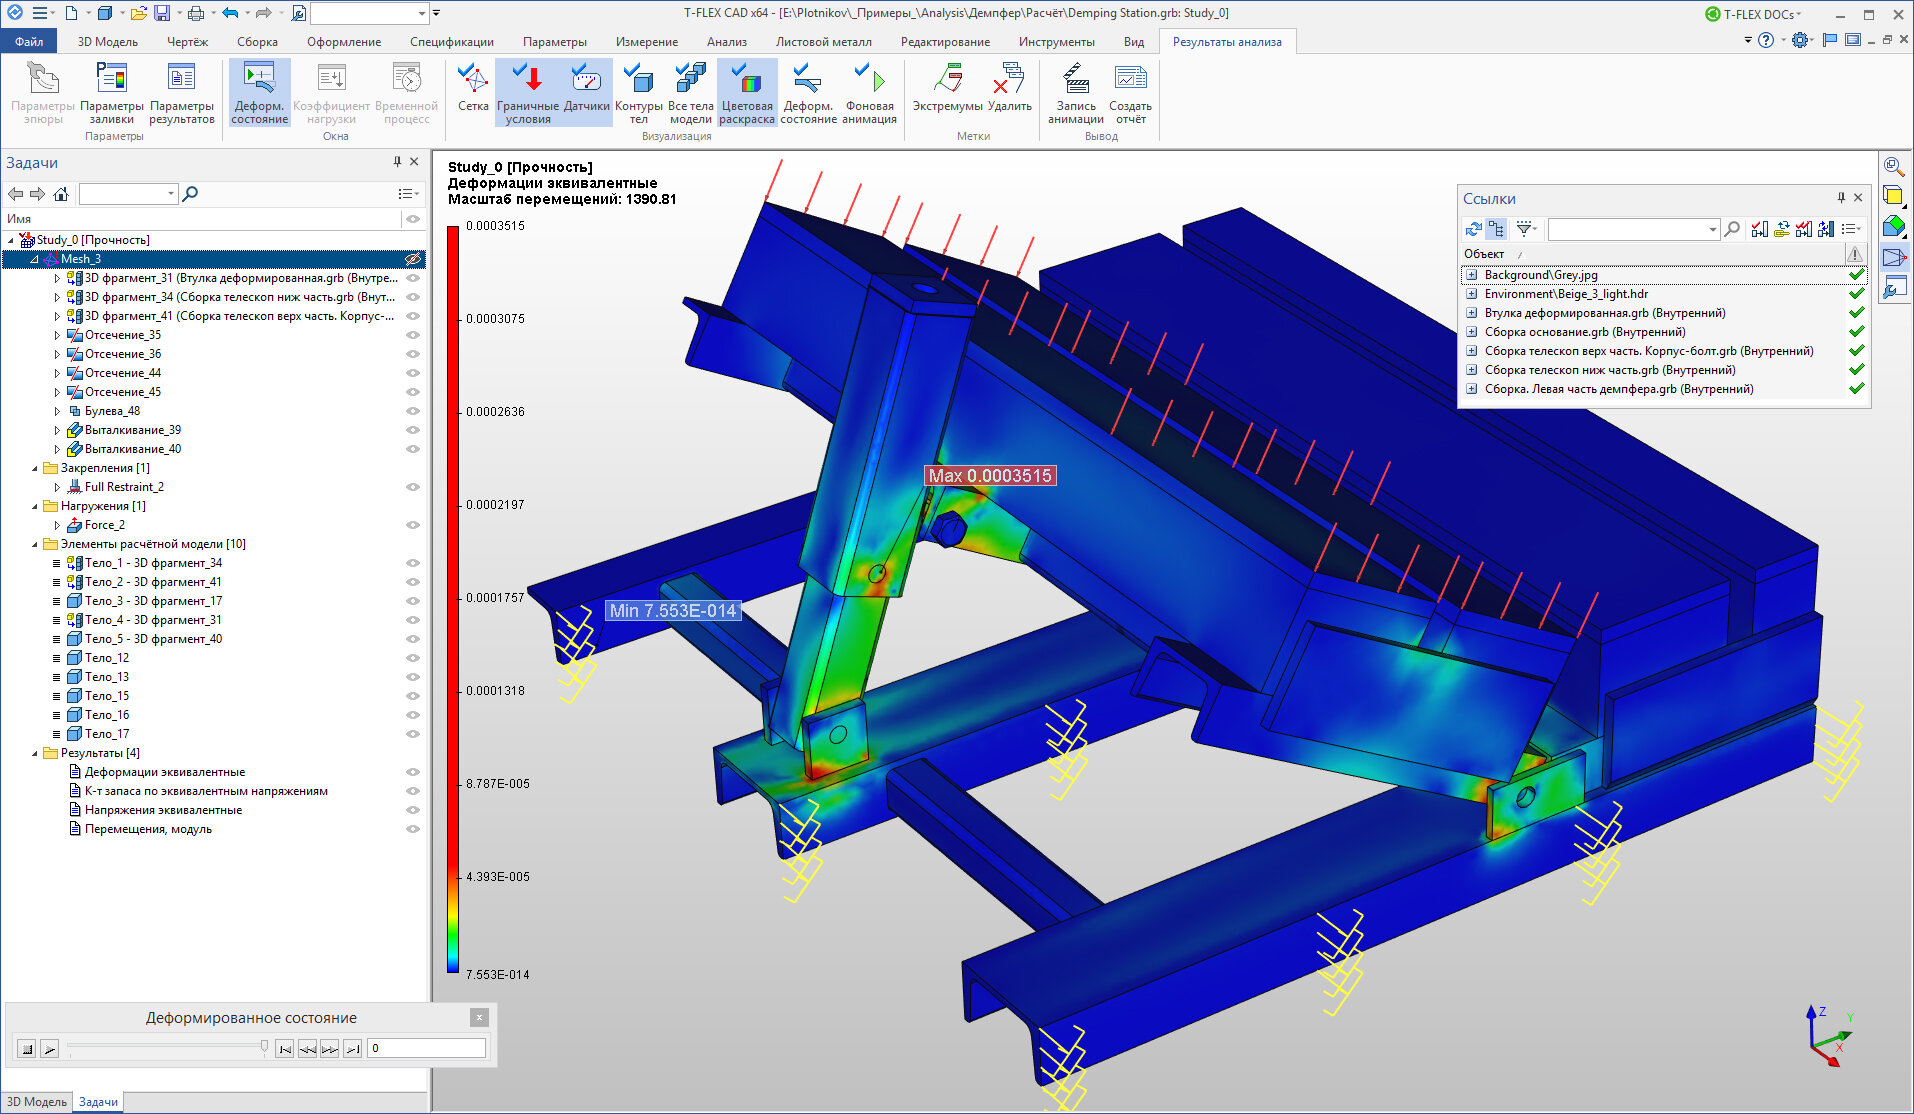Toggle visibility eye for Force_2
Viewport: 1914px width, 1114px height.
412,525
